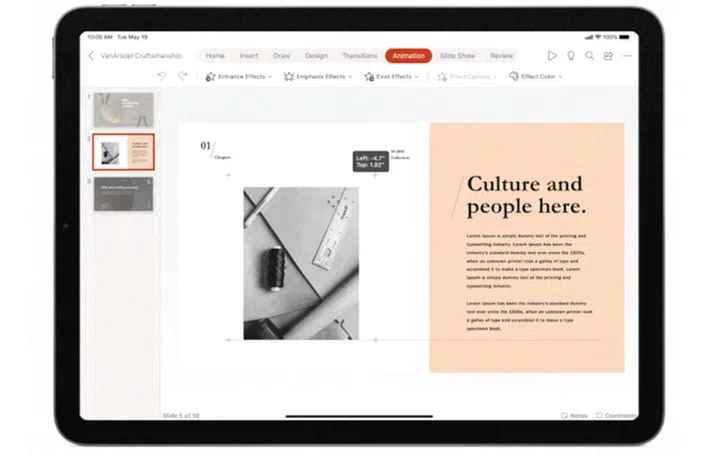Viewport: 720px width, 455px height.
Task: Click the Undo arrow icon
Action: pyautogui.click(x=162, y=76)
